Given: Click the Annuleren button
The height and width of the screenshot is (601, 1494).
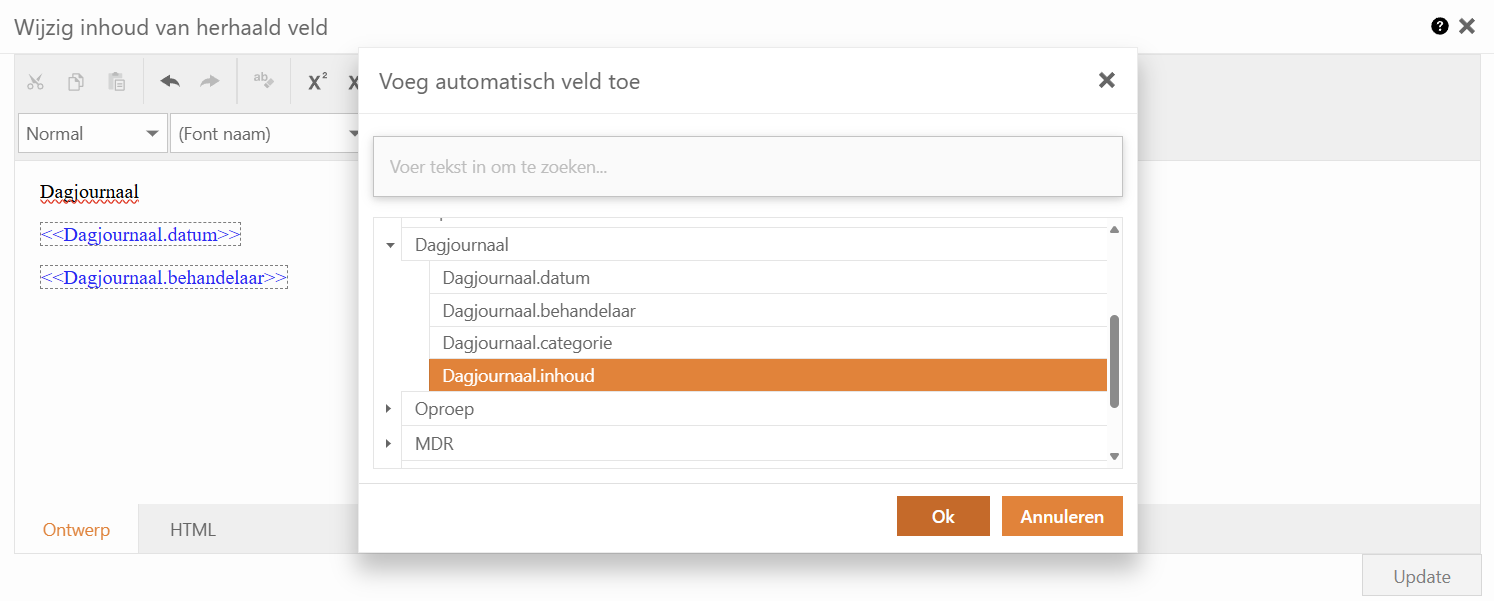Looking at the screenshot, I should [1062, 516].
